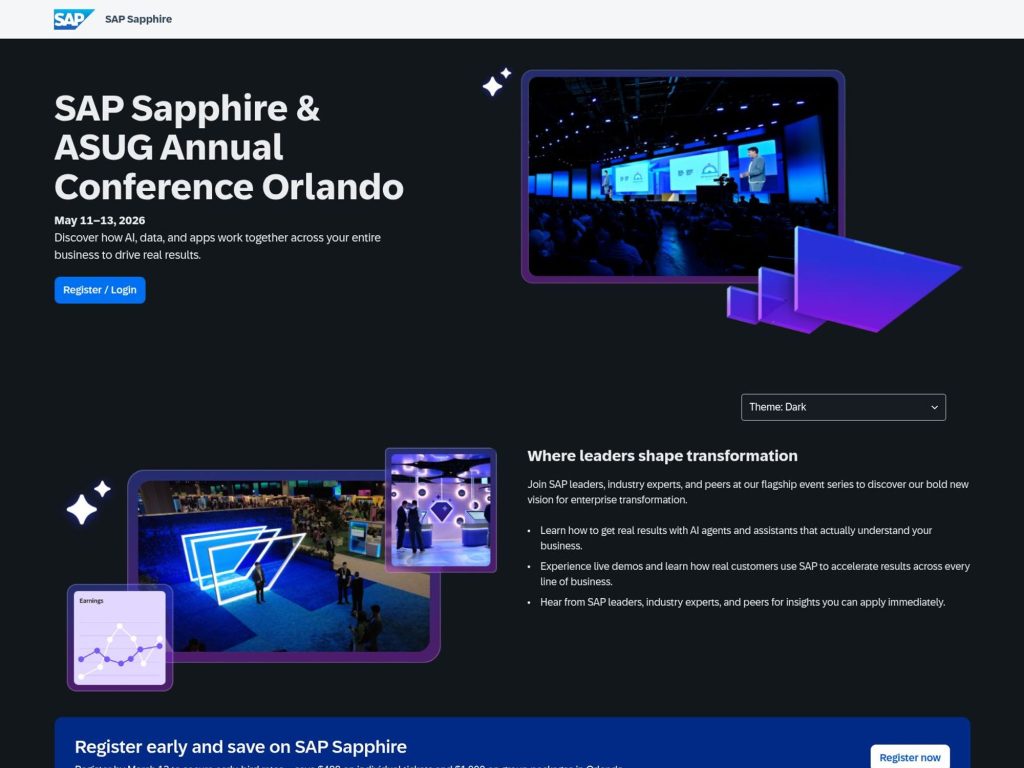Expand the theme selection combo box
Image resolution: width=1024 pixels, height=768 pixels.
tap(842, 407)
